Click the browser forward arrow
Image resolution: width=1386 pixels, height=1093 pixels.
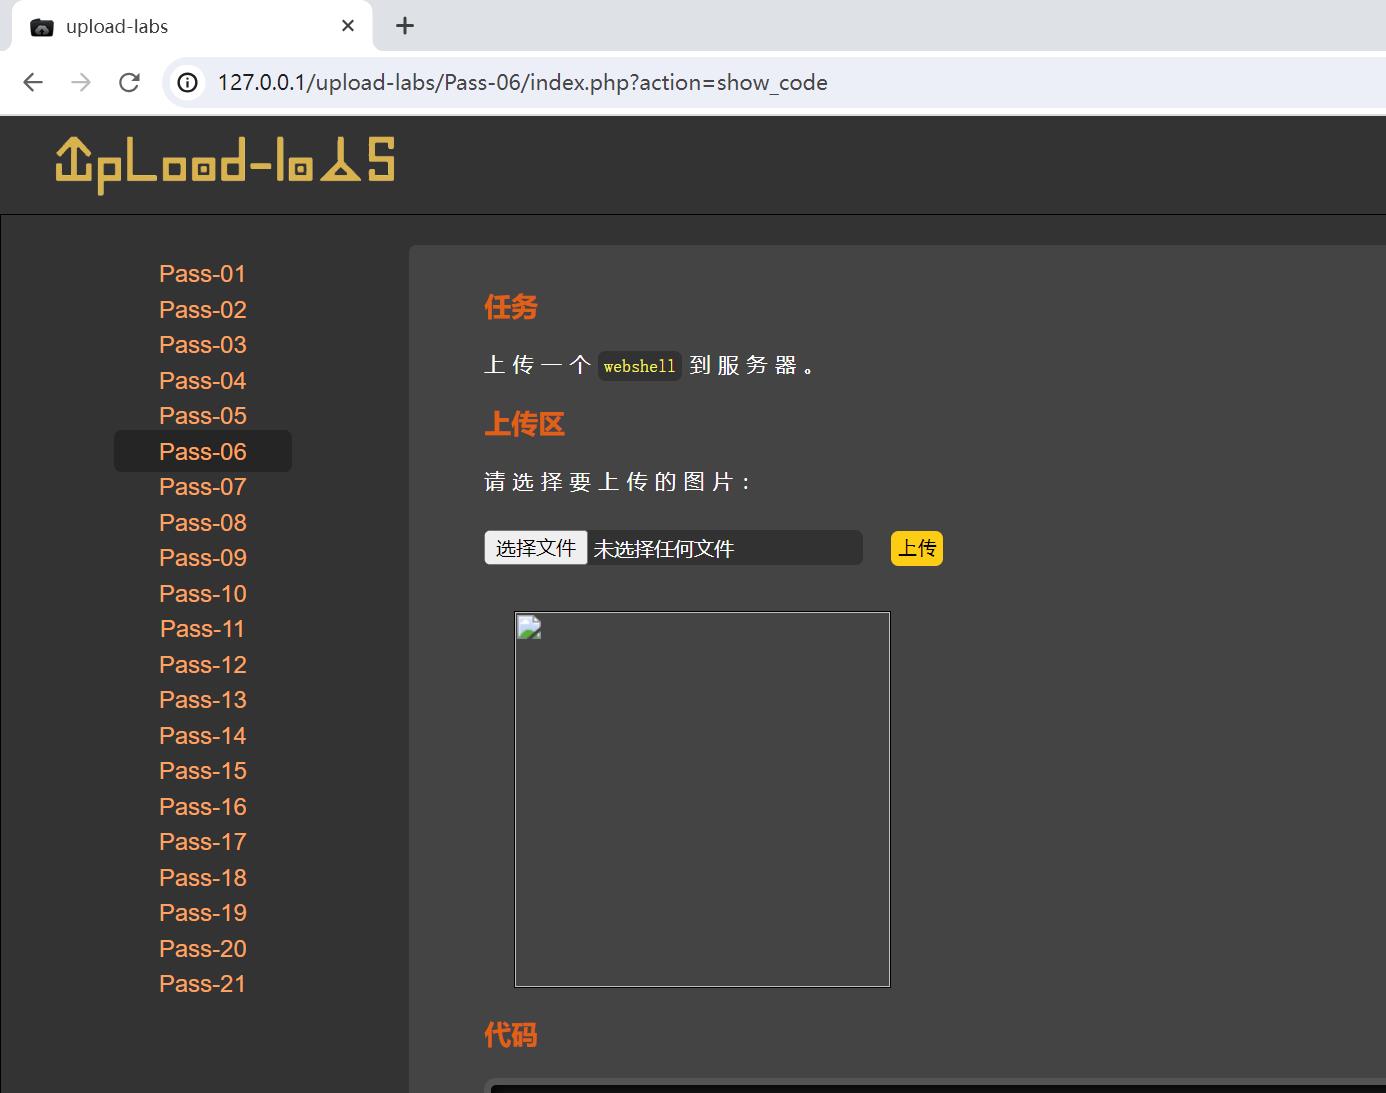(81, 82)
